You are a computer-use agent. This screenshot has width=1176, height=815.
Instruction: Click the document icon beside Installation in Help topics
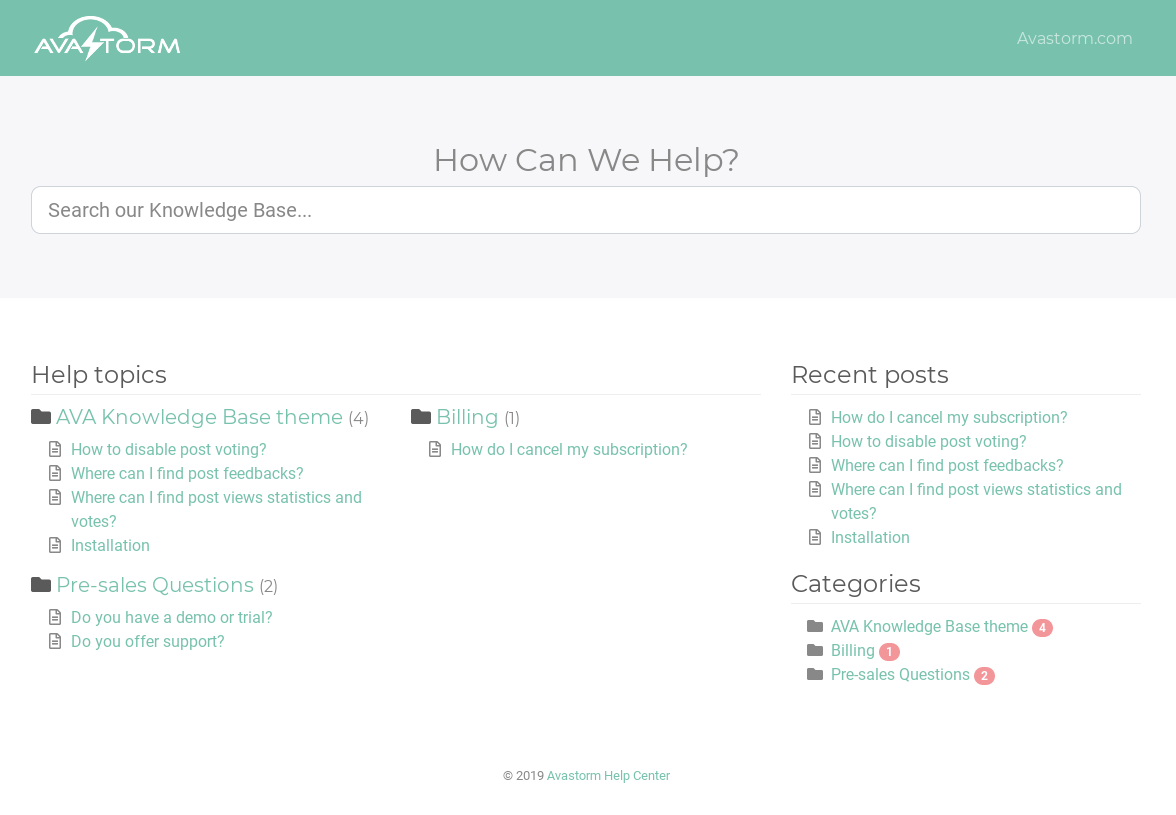[x=55, y=545]
